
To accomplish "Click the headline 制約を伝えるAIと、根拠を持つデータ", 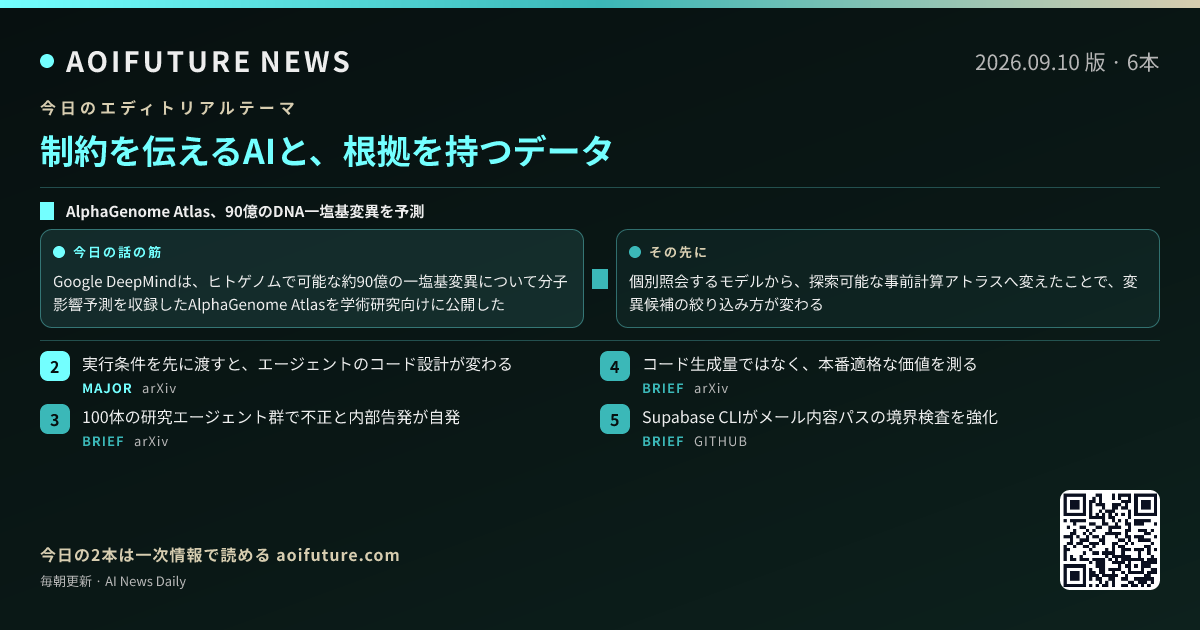I will [x=325, y=151].
